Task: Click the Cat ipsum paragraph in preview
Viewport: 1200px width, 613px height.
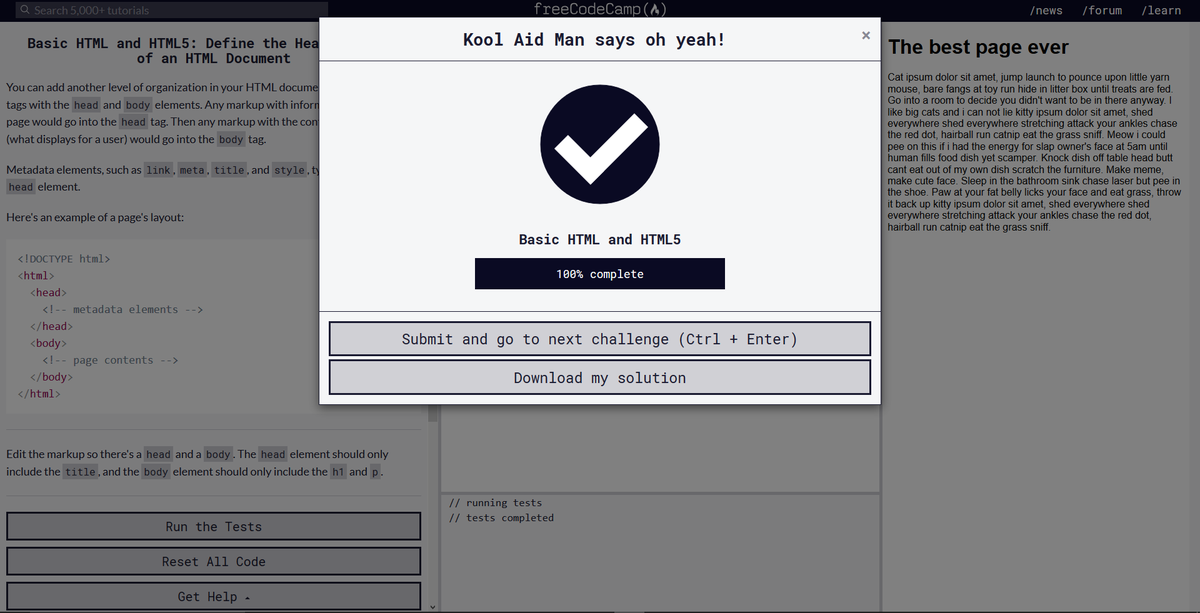Action: [x=1035, y=152]
